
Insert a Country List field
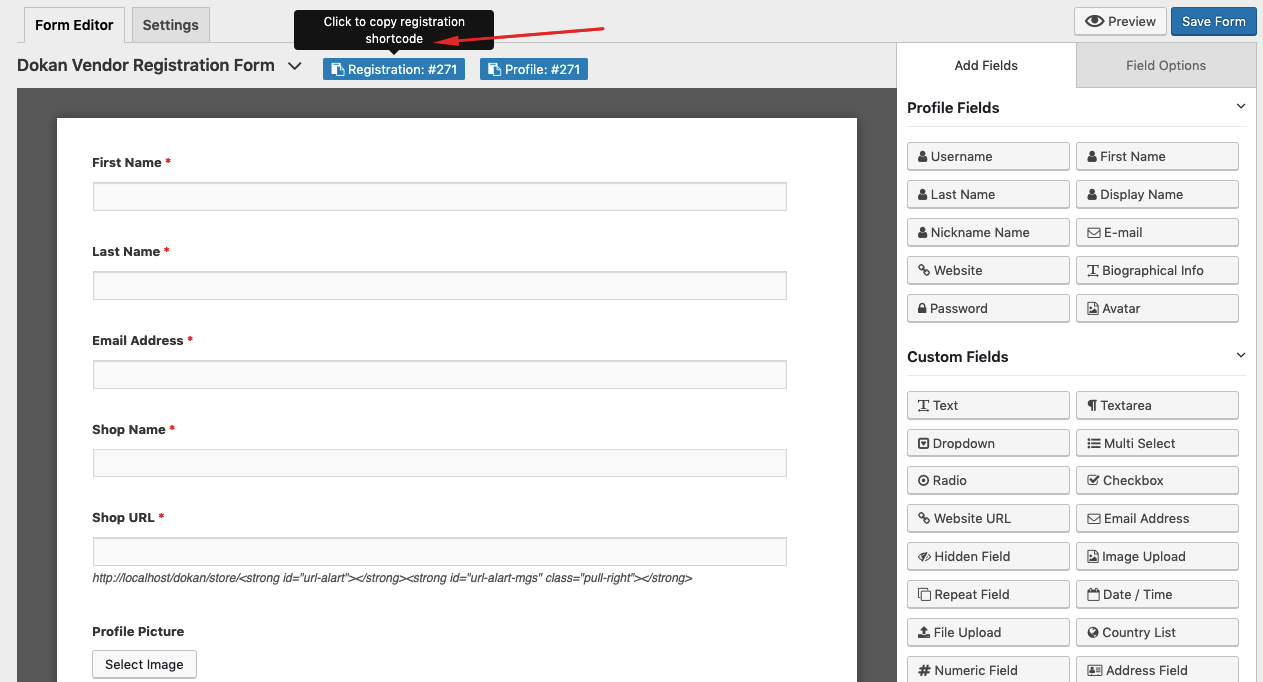(1157, 632)
